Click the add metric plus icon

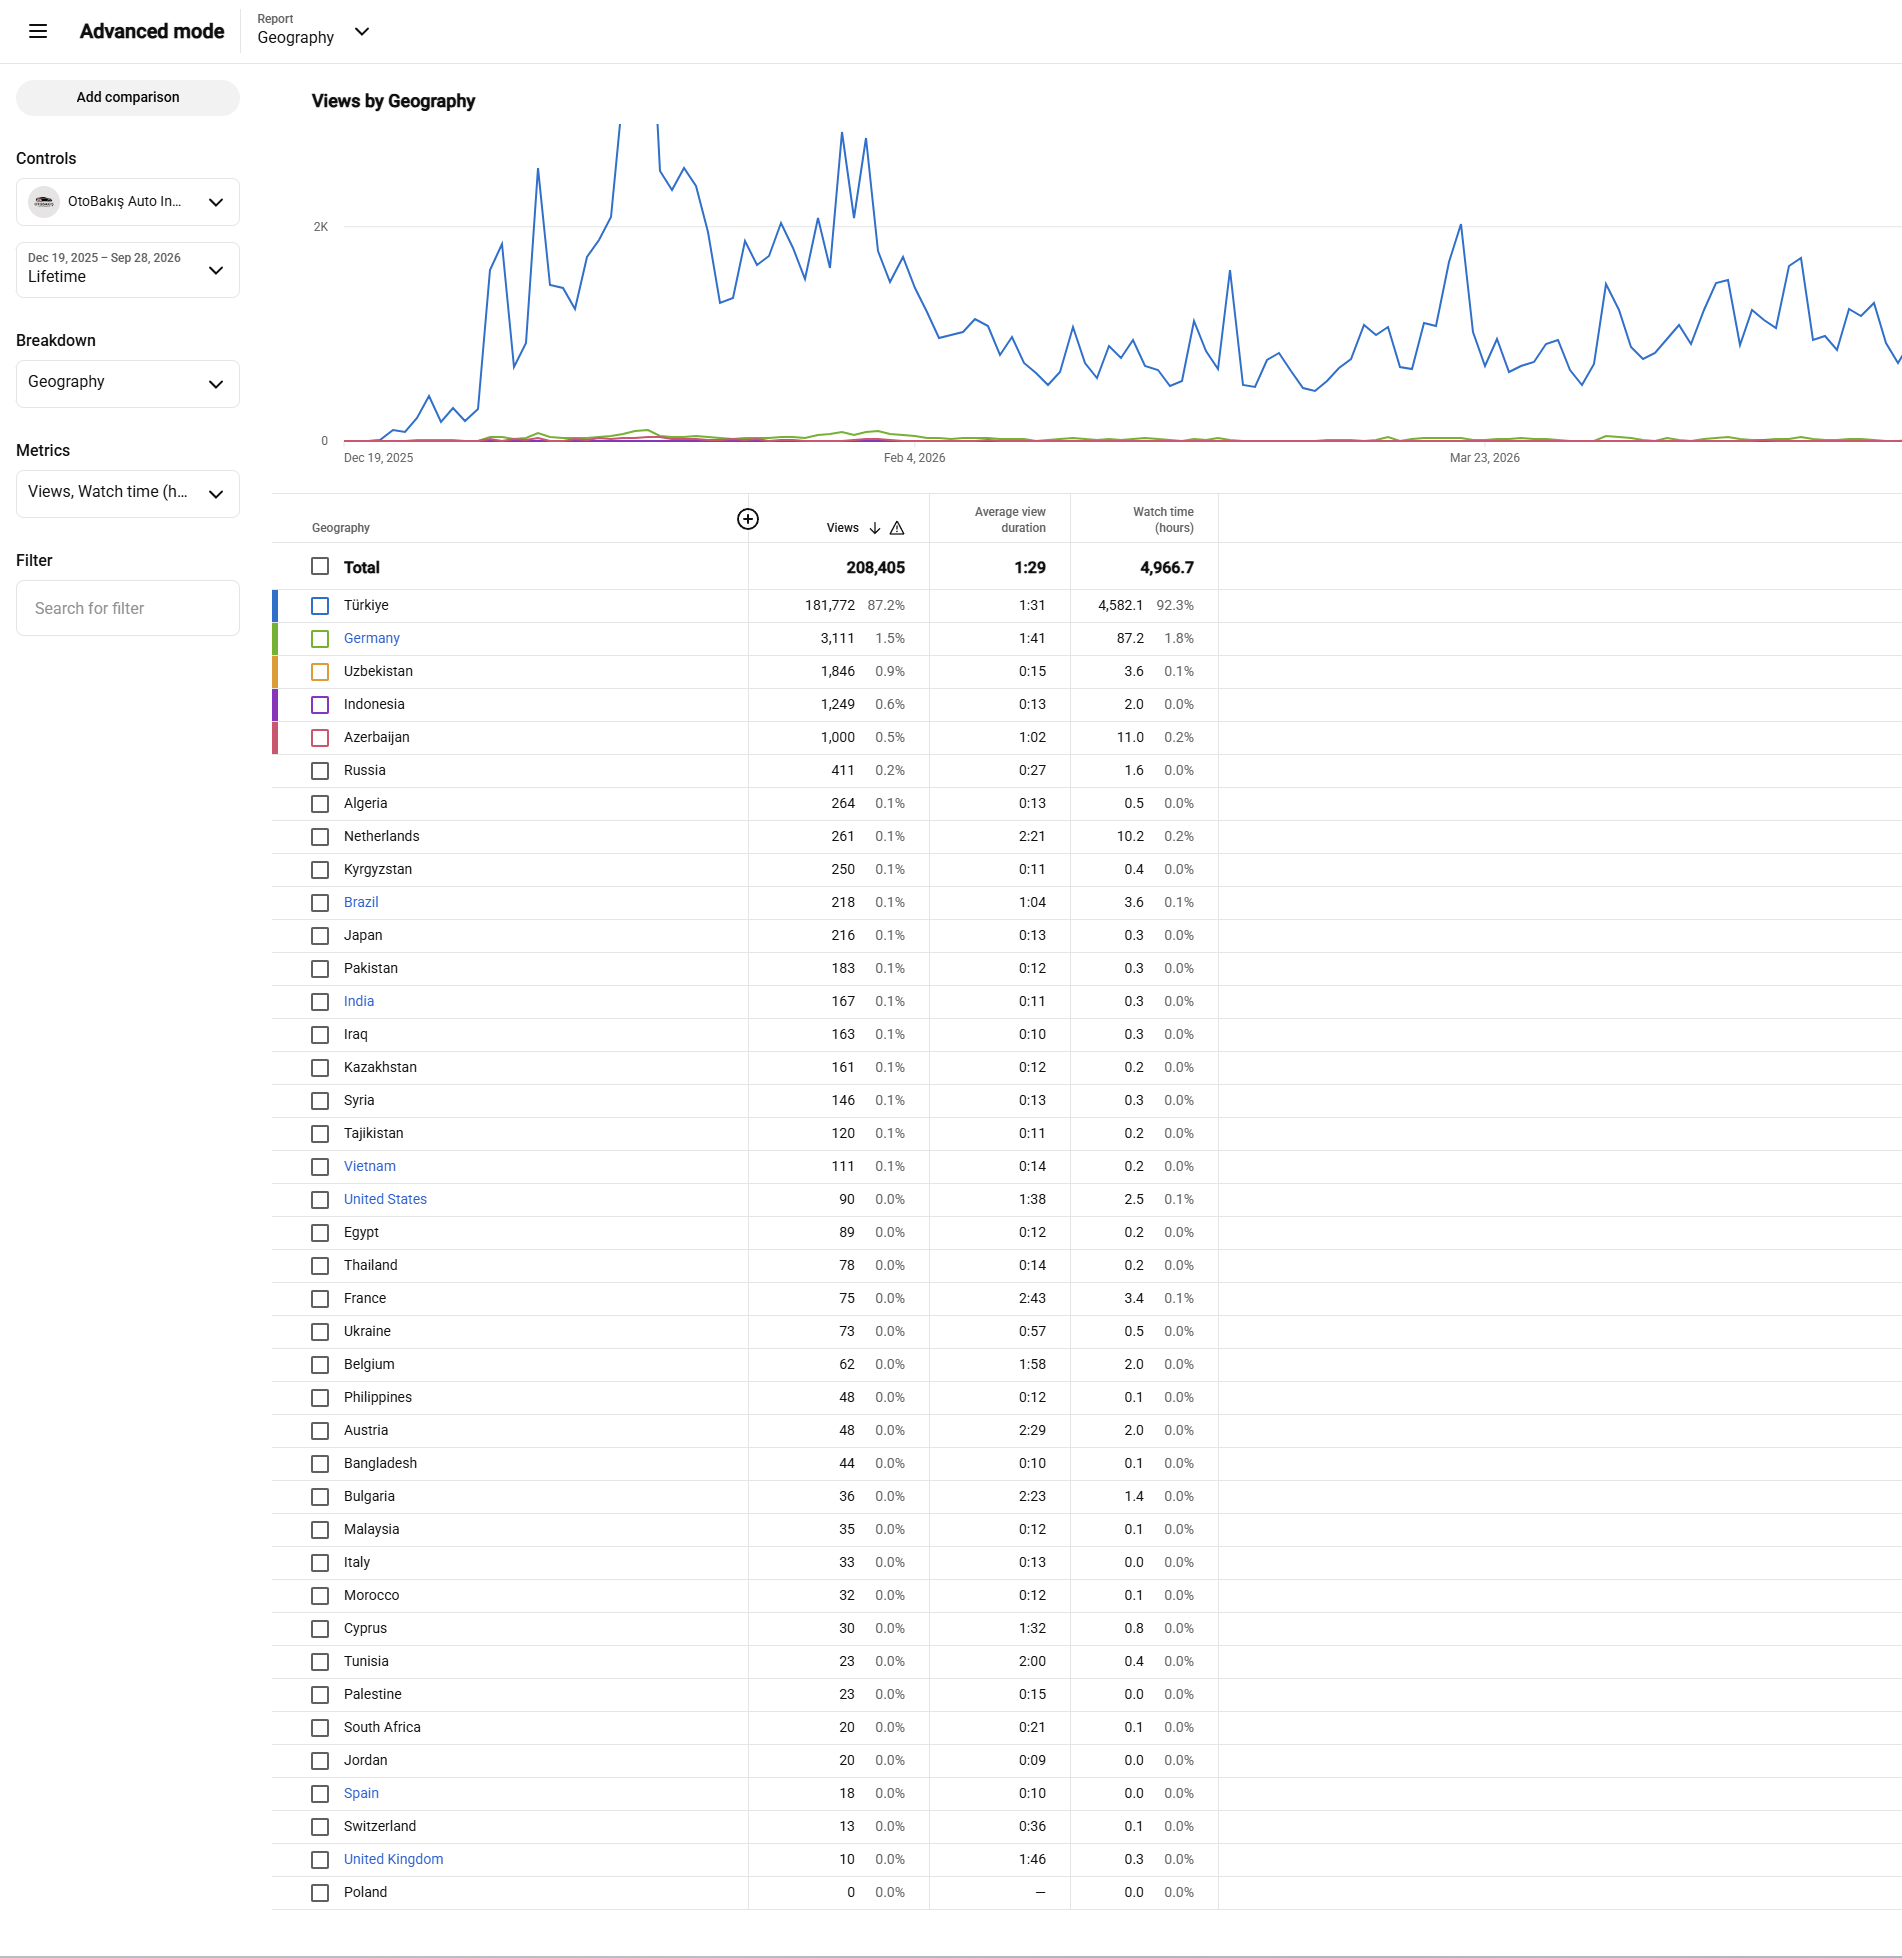tap(747, 519)
